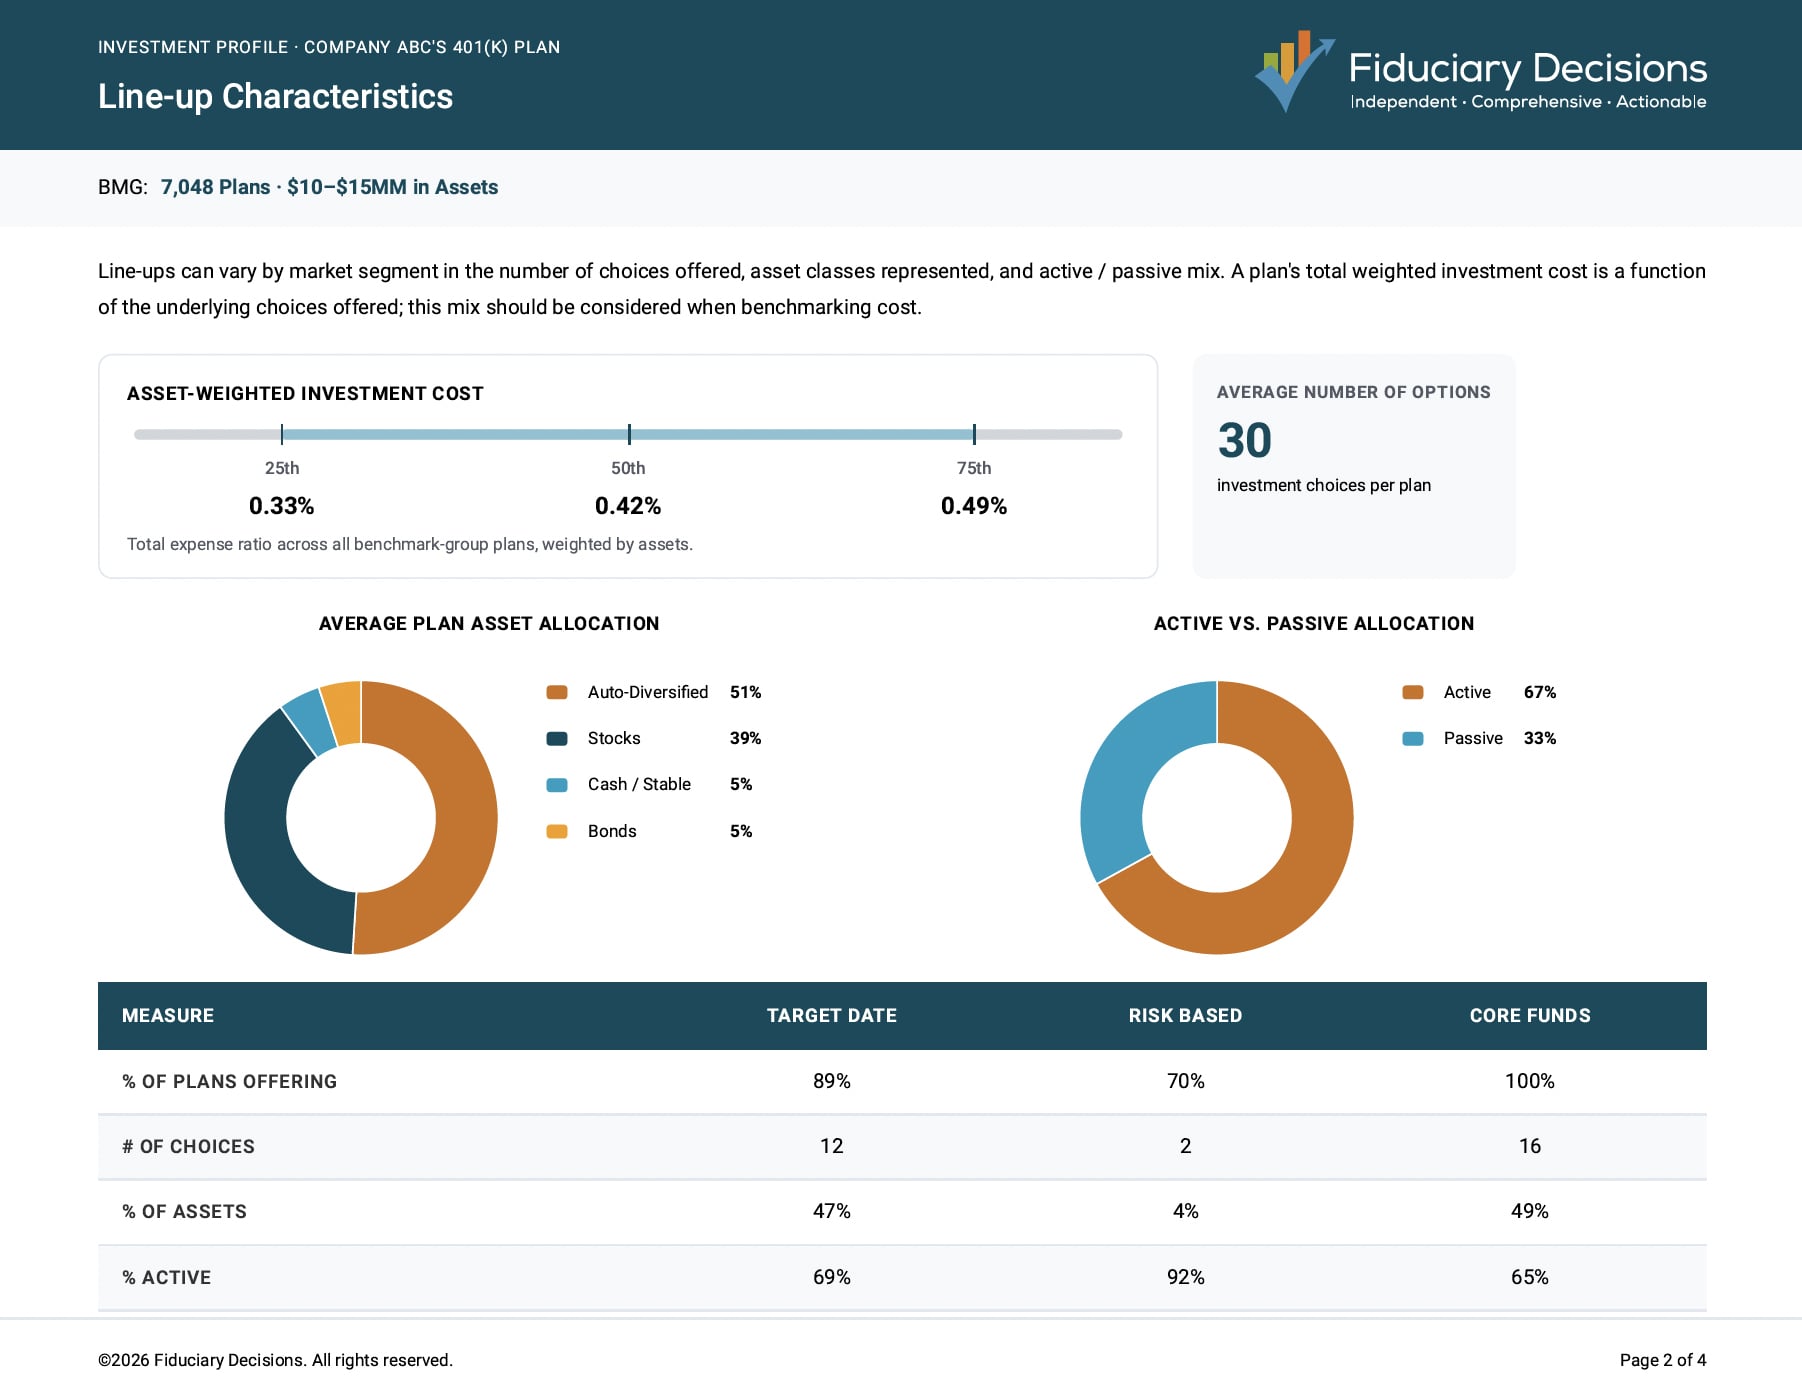Click the 100% Core Funds cell

pyautogui.click(x=1530, y=1081)
